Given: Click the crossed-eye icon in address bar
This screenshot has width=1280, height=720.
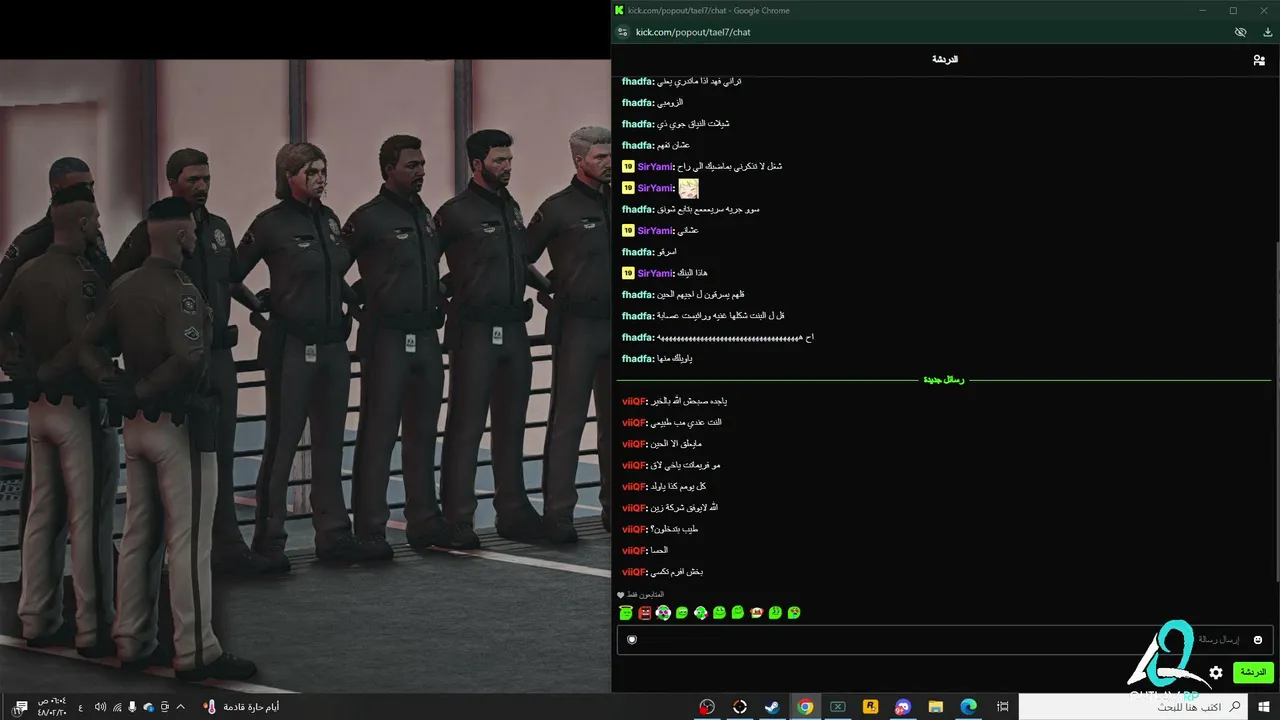Looking at the screenshot, I should [x=1241, y=32].
